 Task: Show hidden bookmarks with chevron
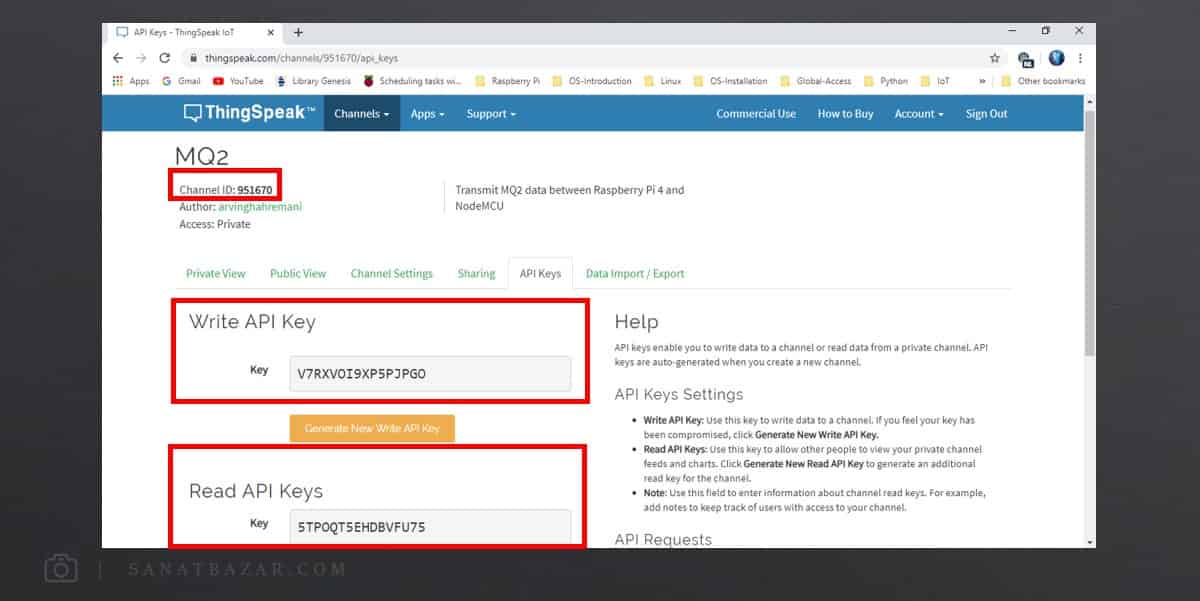(x=982, y=81)
